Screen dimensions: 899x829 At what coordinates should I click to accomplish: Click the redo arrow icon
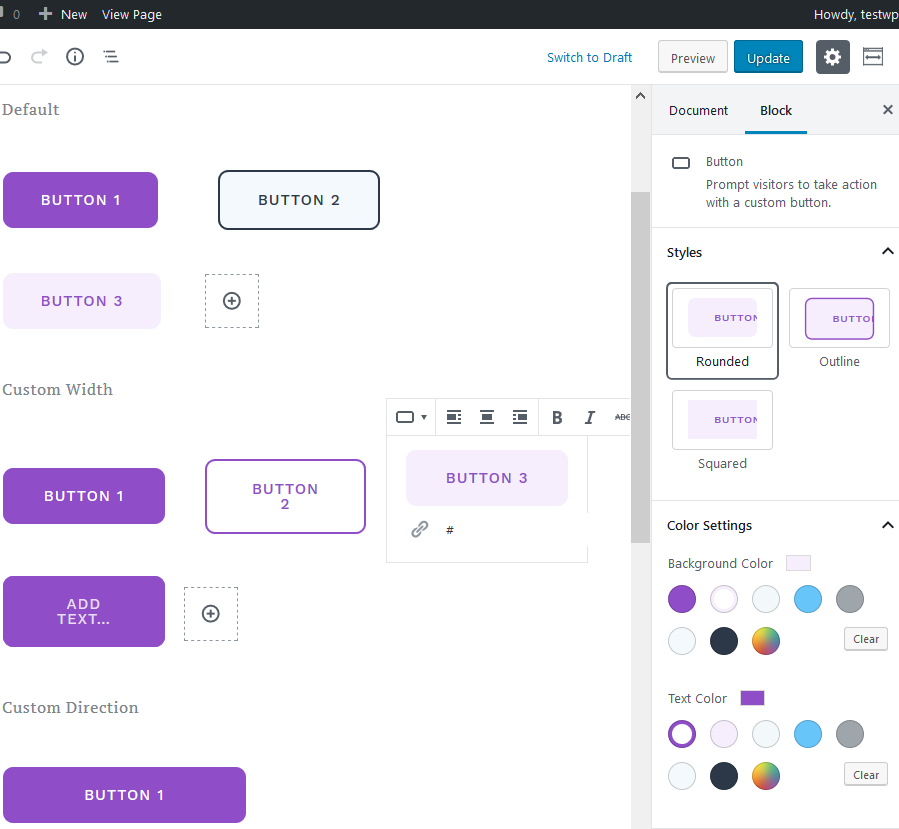coord(39,57)
